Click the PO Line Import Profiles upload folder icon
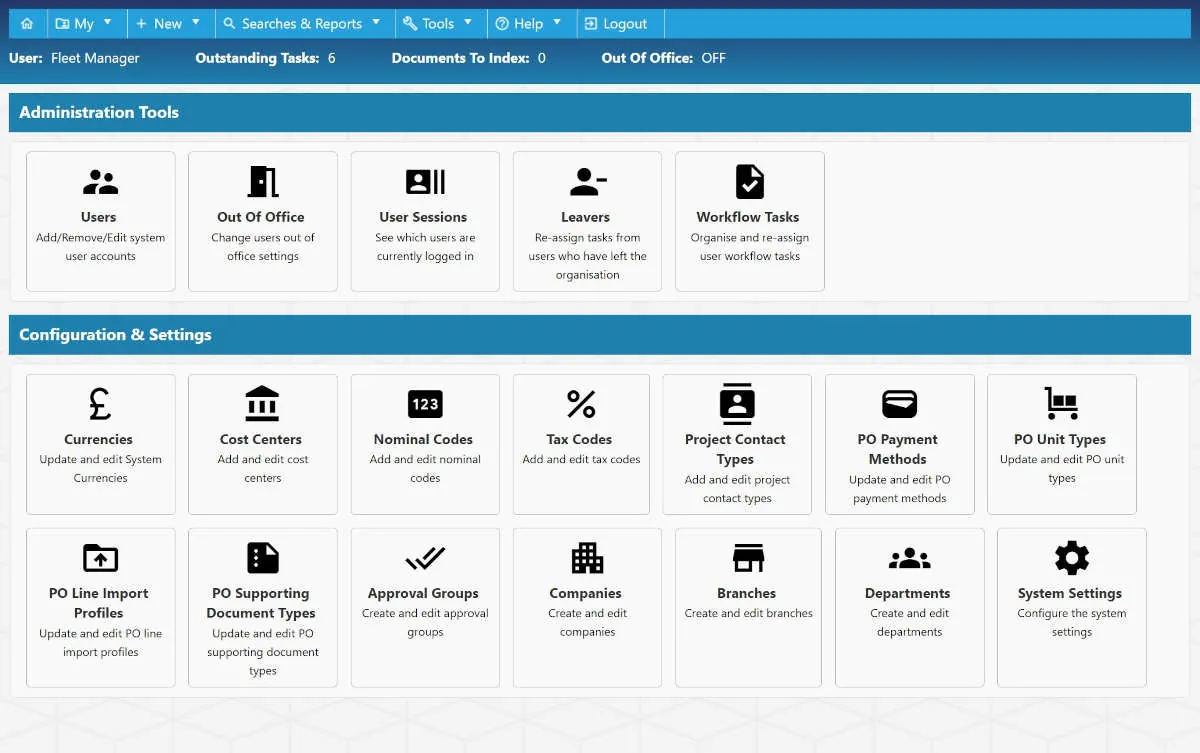This screenshot has height=753, width=1200. pyautogui.click(x=100, y=558)
